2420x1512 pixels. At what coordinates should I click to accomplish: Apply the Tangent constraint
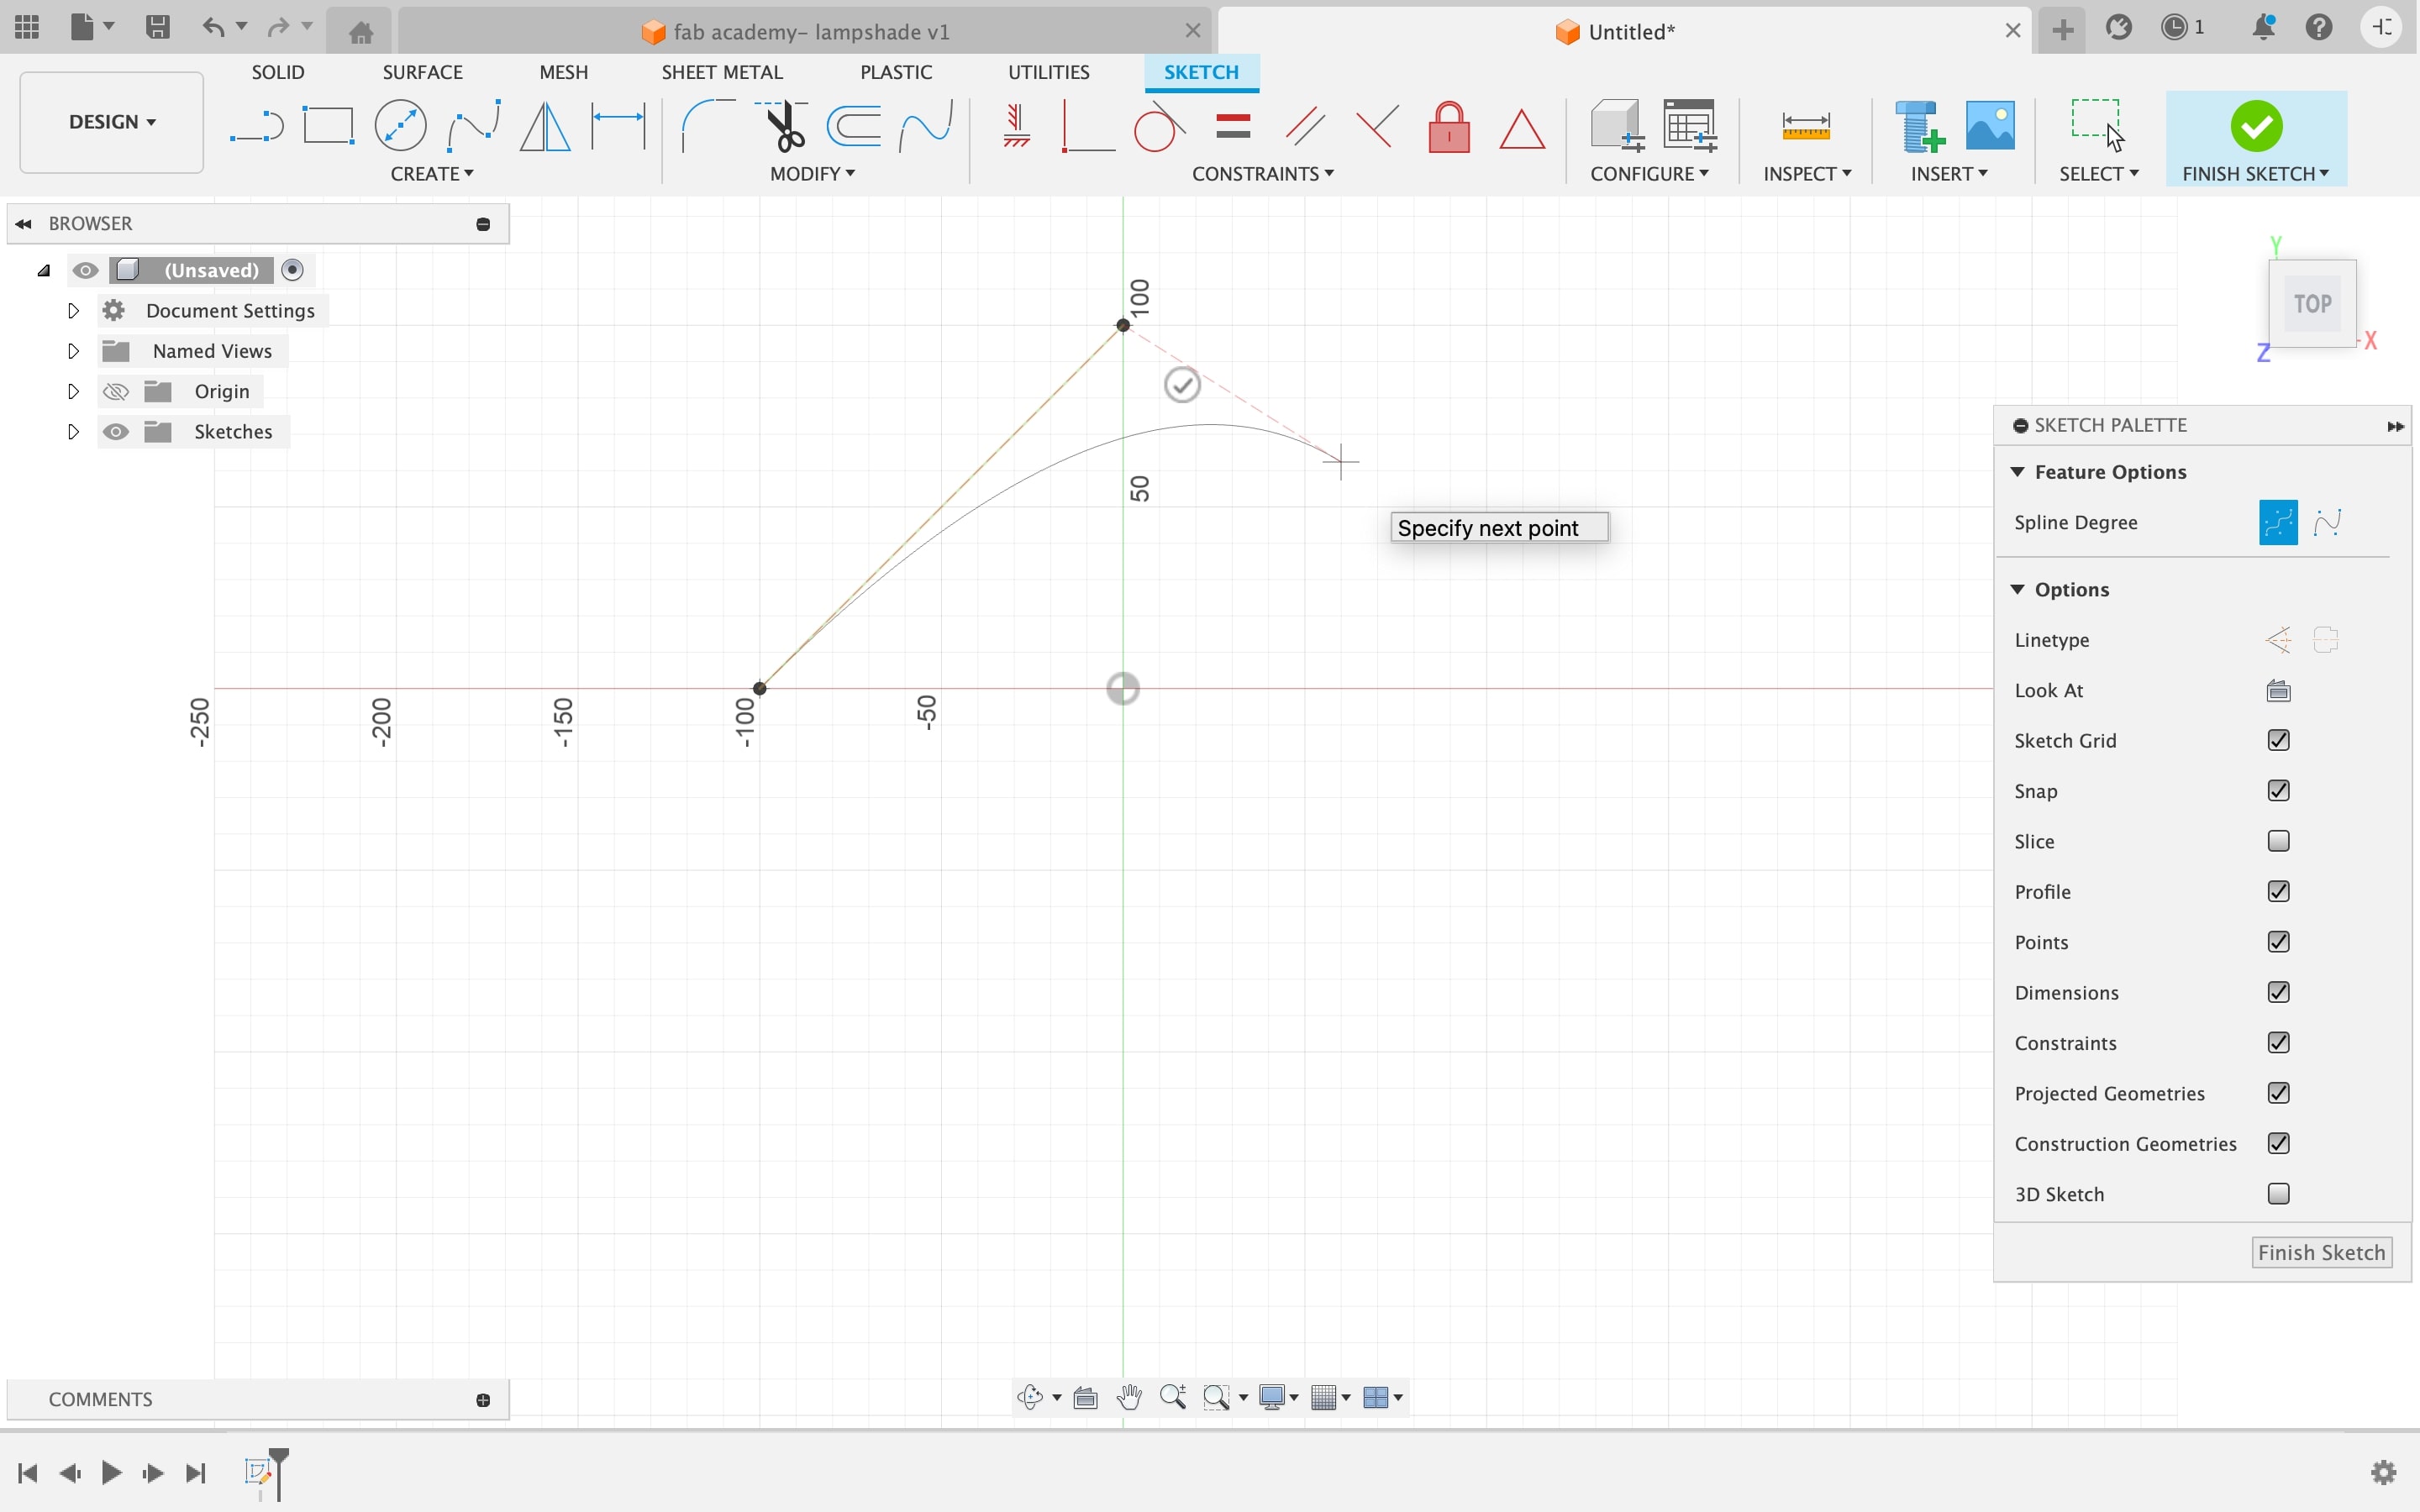[x=1159, y=126]
